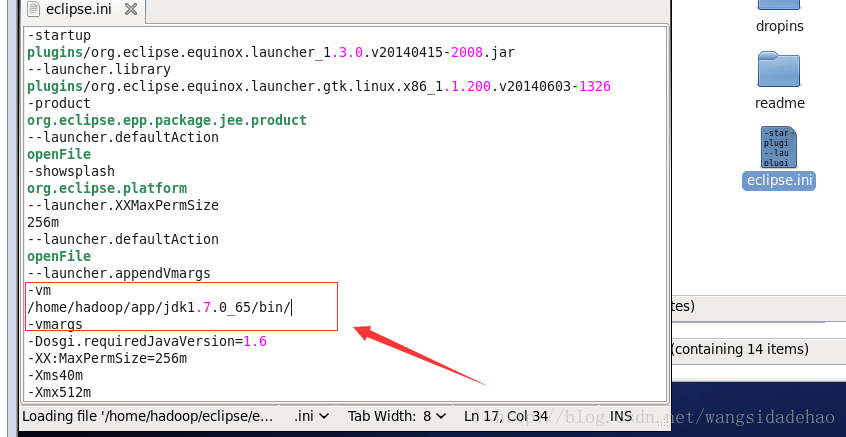Screen dimensions: 846x437
Task: Click the -Xmx512m line
Action: [59, 392]
